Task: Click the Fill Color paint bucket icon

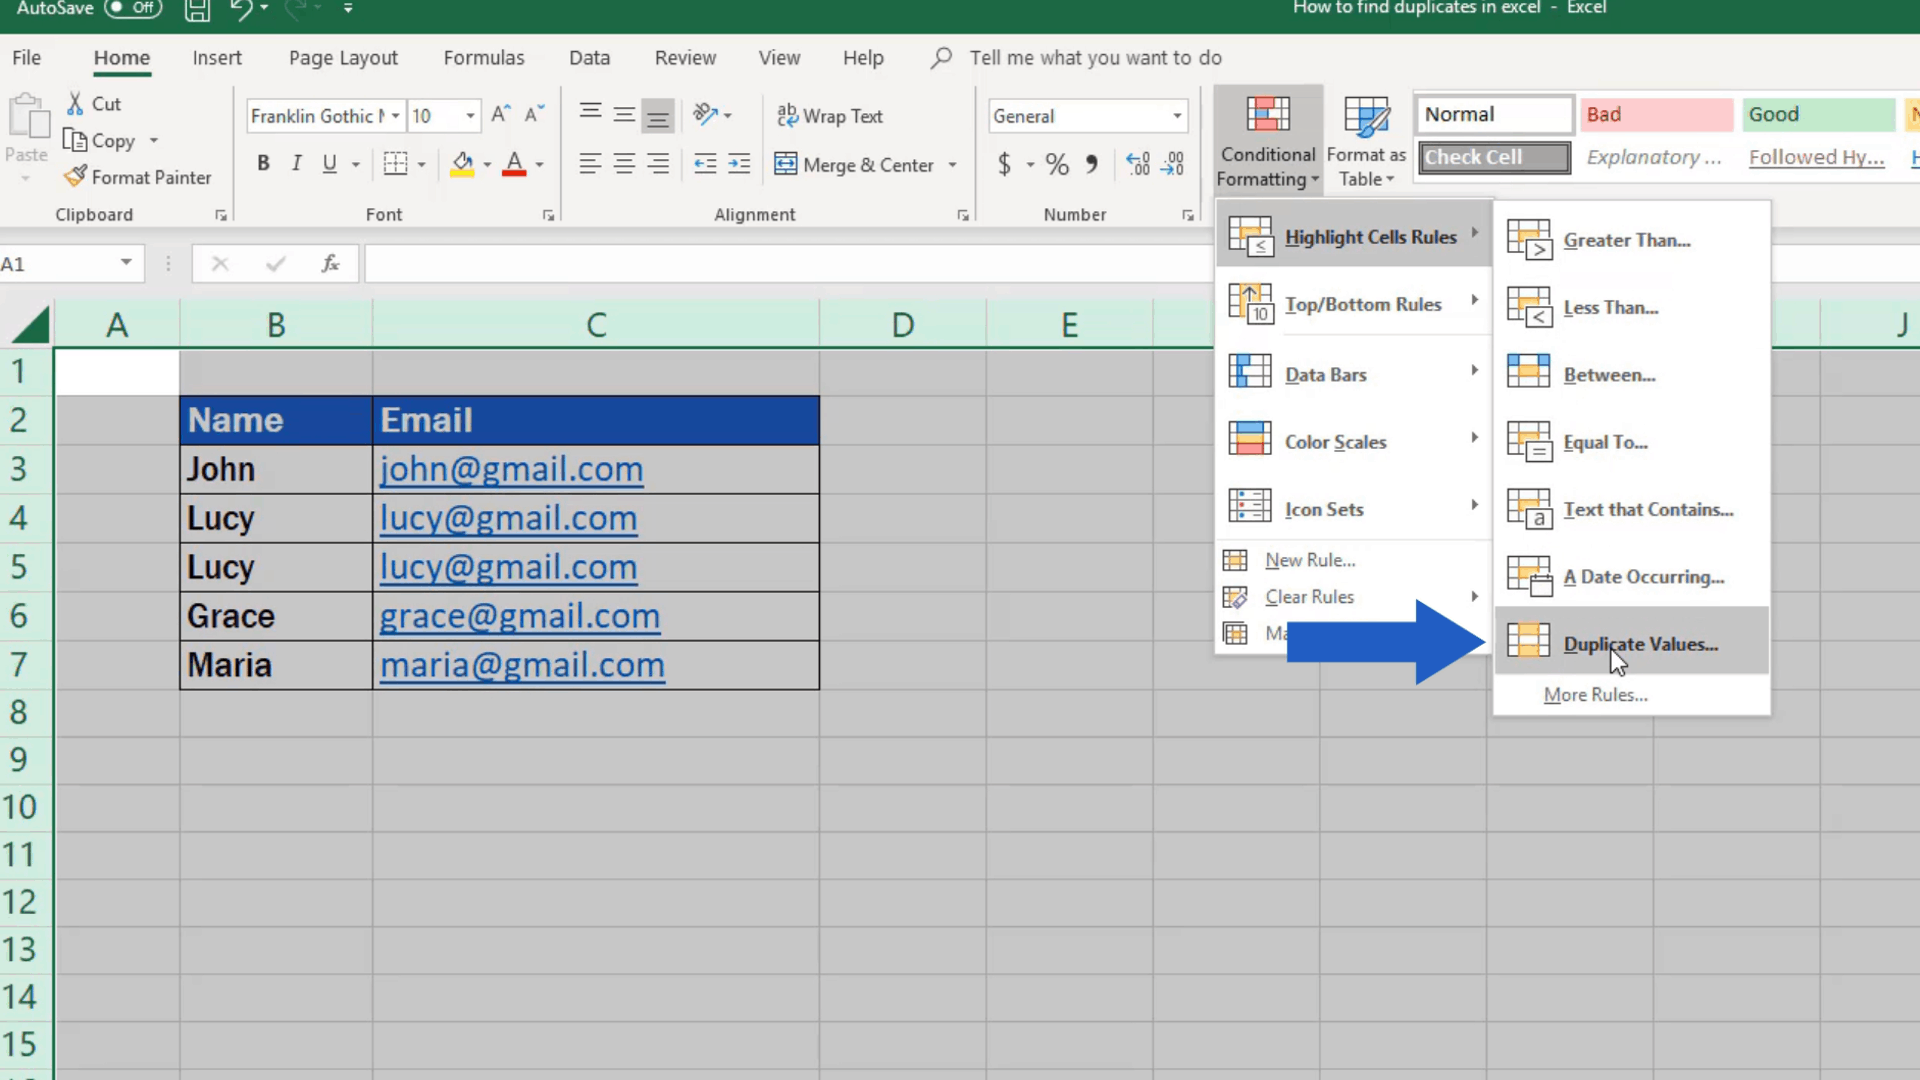Action: click(x=460, y=164)
